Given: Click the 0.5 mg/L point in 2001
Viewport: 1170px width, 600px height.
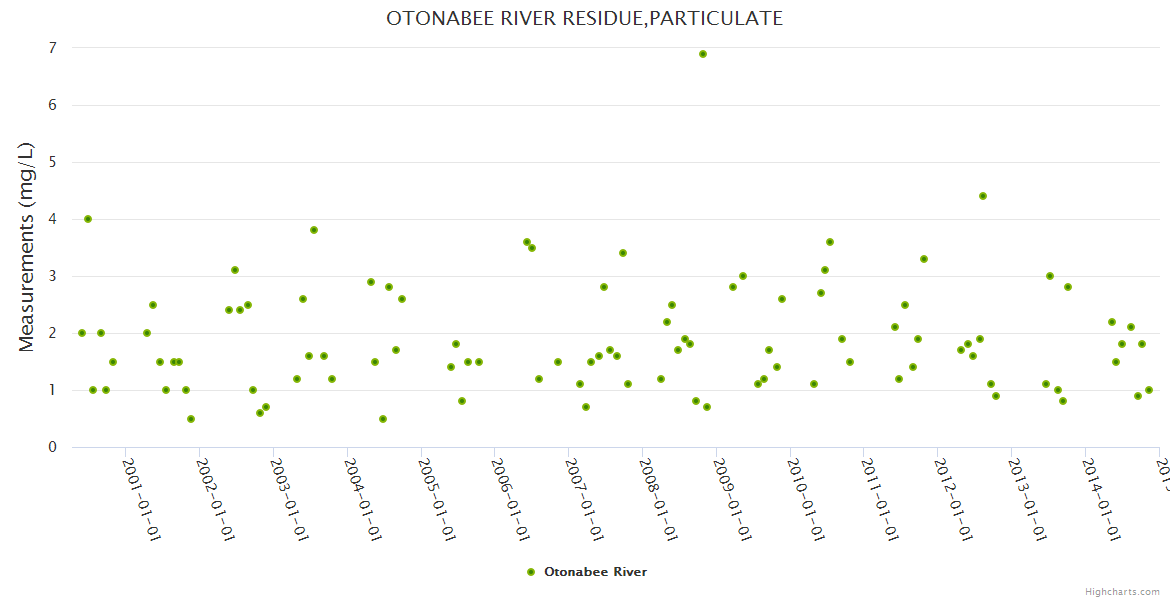Looking at the screenshot, I should click(x=191, y=419).
